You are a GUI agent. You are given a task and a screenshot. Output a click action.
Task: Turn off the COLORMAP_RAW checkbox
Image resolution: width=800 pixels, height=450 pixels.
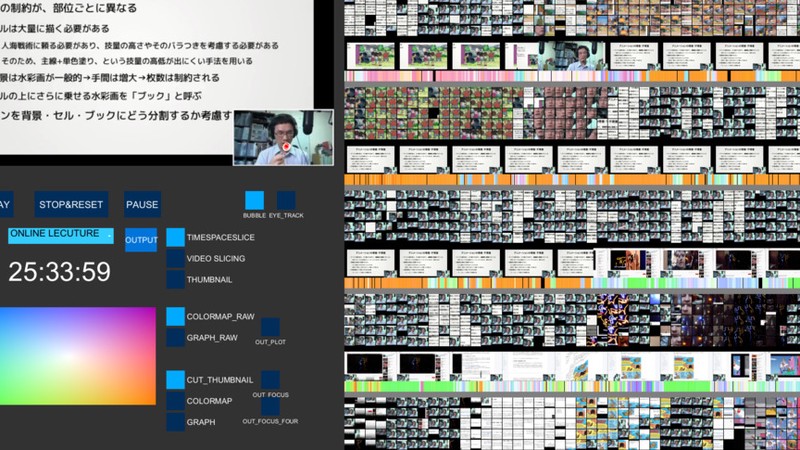coord(176,317)
